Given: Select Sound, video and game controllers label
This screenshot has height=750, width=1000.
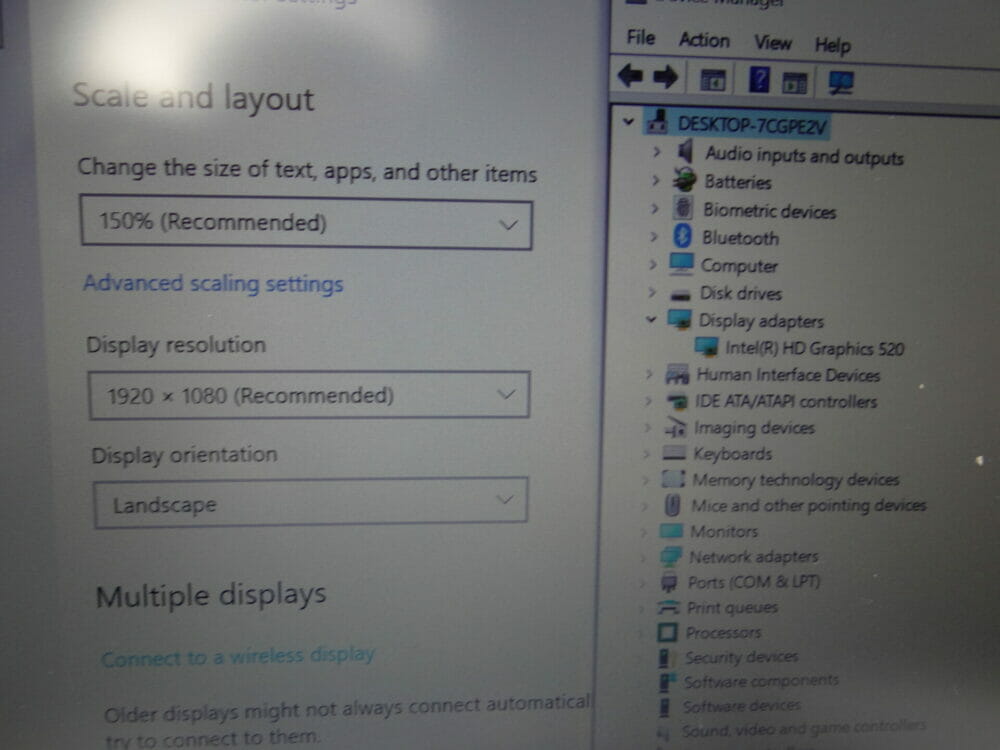Looking at the screenshot, I should click(x=803, y=728).
